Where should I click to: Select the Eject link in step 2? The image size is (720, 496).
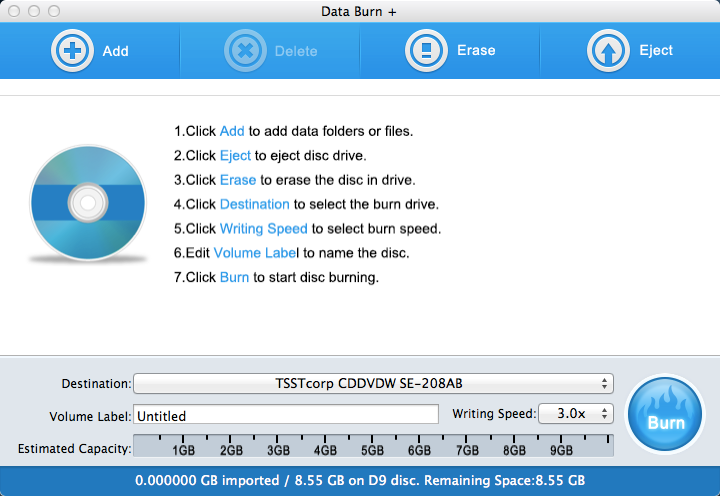coord(235,156)
